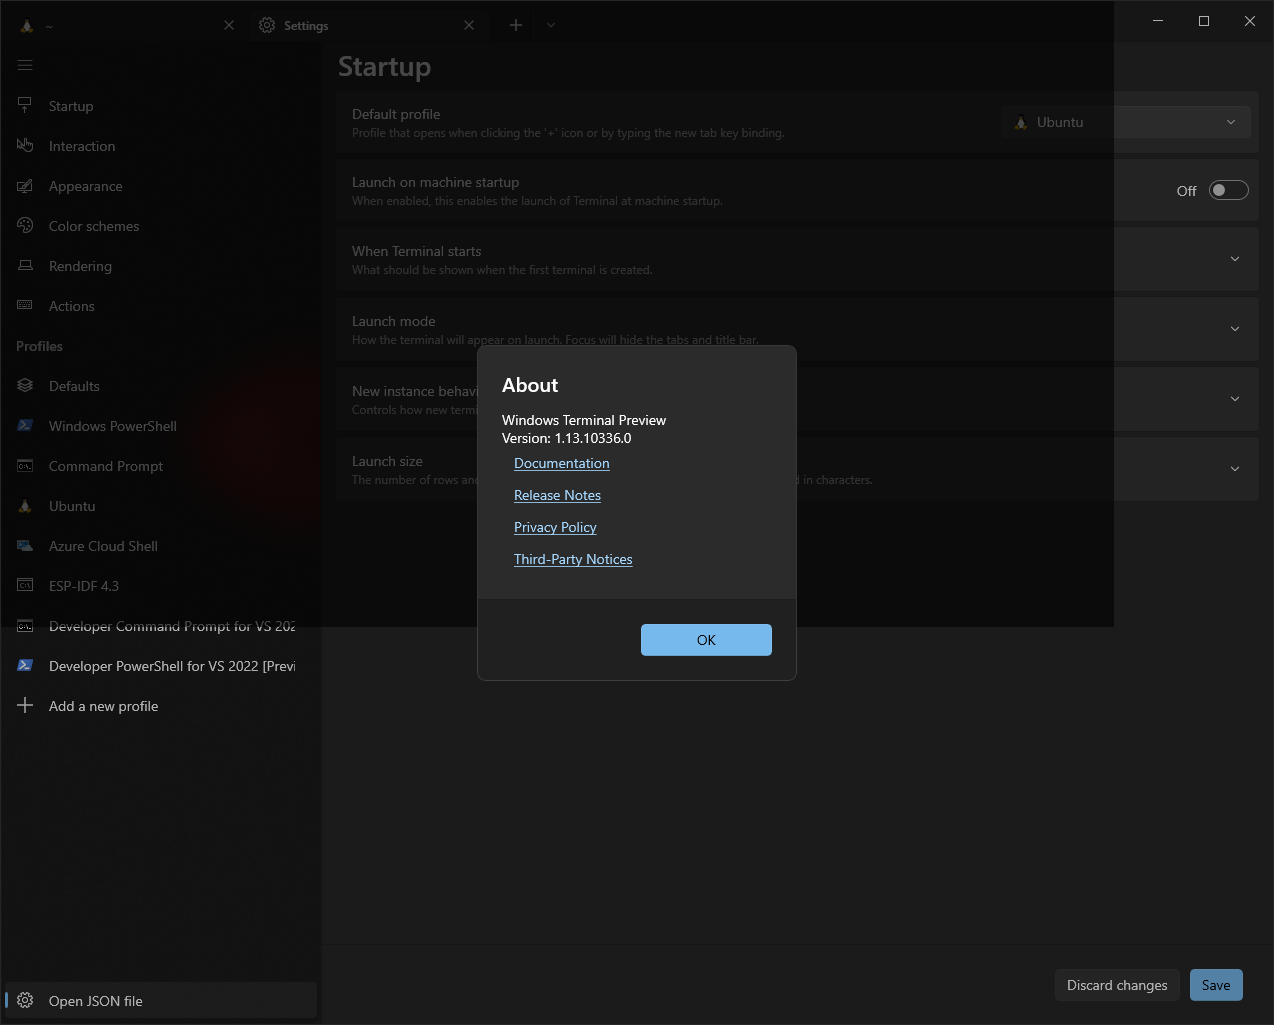Click the Command Prompt profile icon
The image size is (1274, 1025).
25,465
